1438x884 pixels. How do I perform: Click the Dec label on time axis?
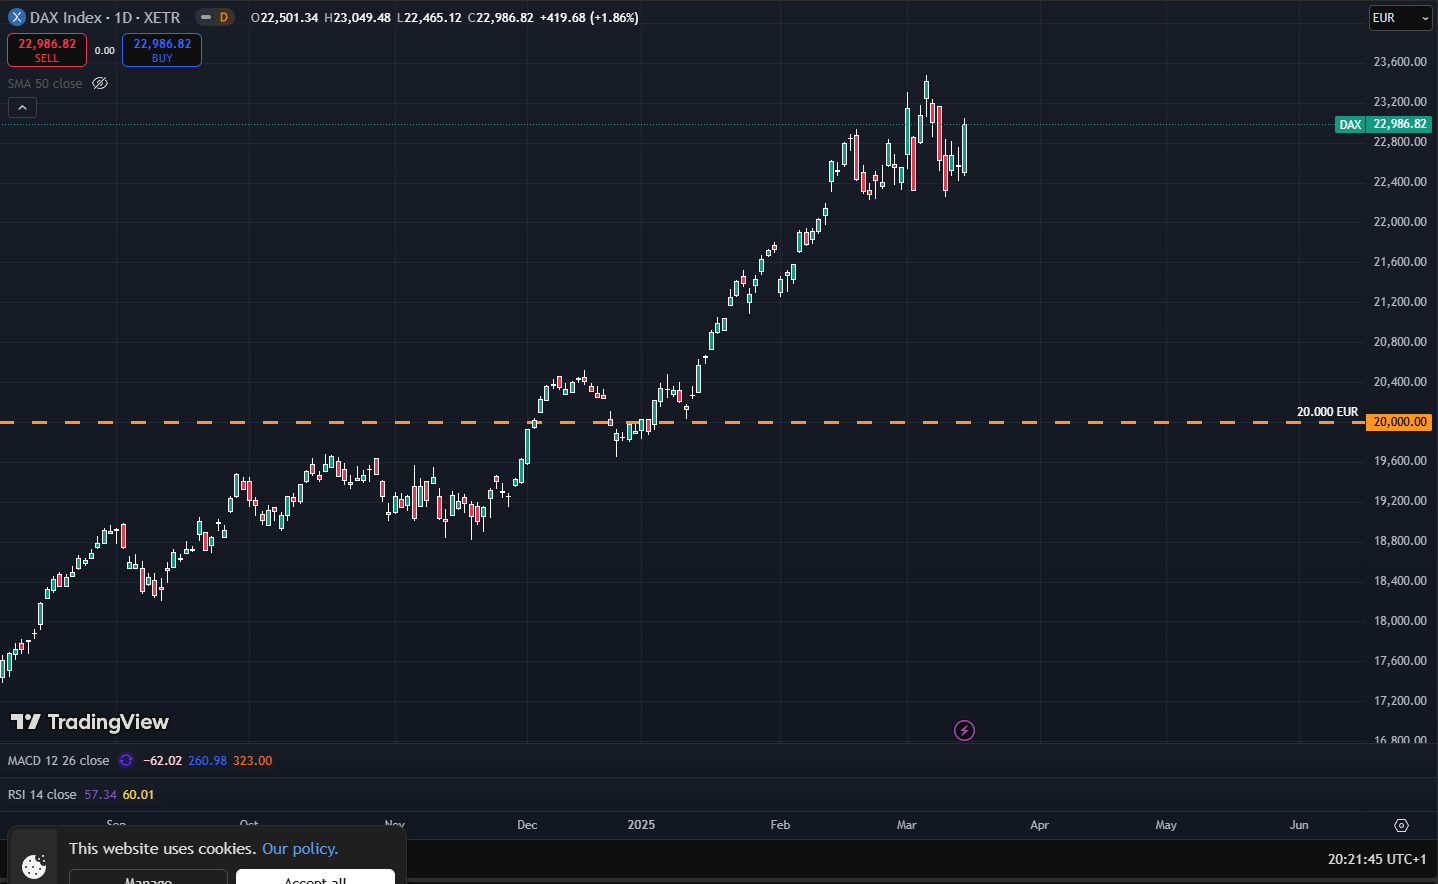(x=527, y=825)
